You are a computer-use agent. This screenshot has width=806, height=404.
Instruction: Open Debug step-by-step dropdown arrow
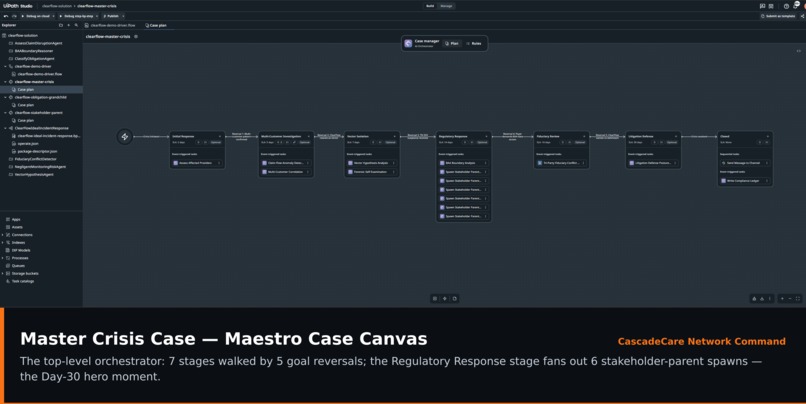[97, 16]
